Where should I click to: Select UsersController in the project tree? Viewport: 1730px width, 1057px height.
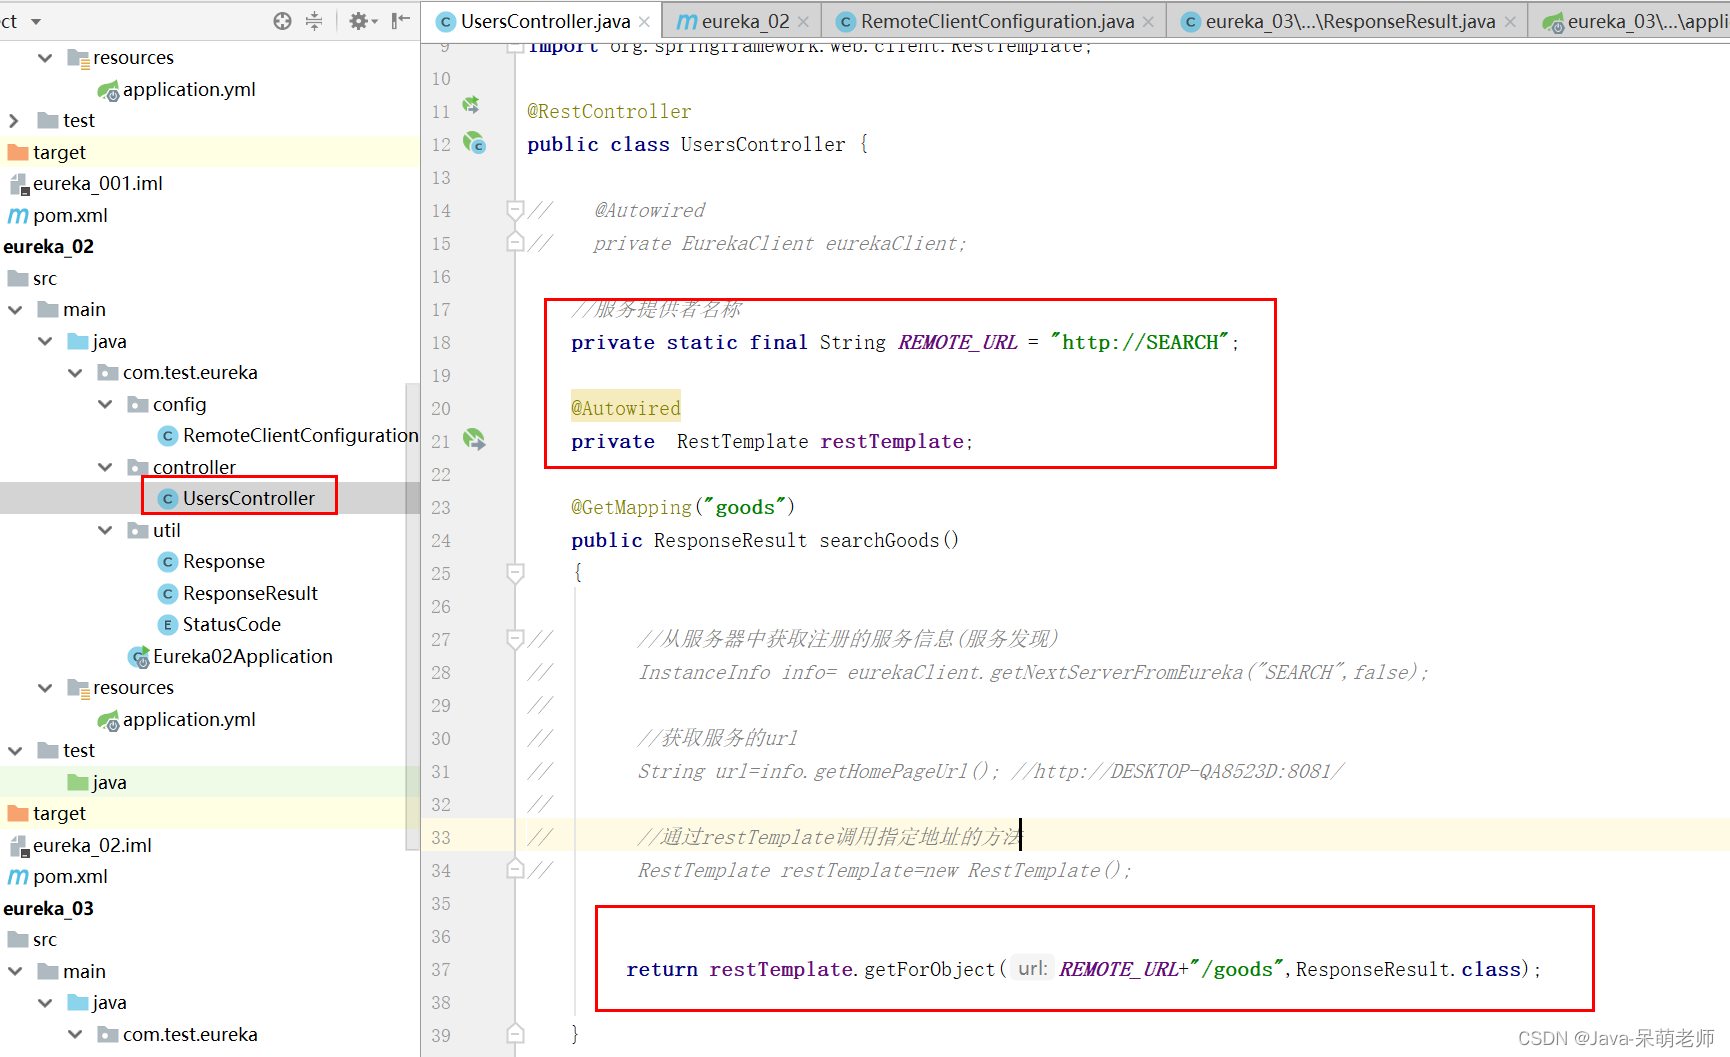pyautogui.click(x=248, y=498)
